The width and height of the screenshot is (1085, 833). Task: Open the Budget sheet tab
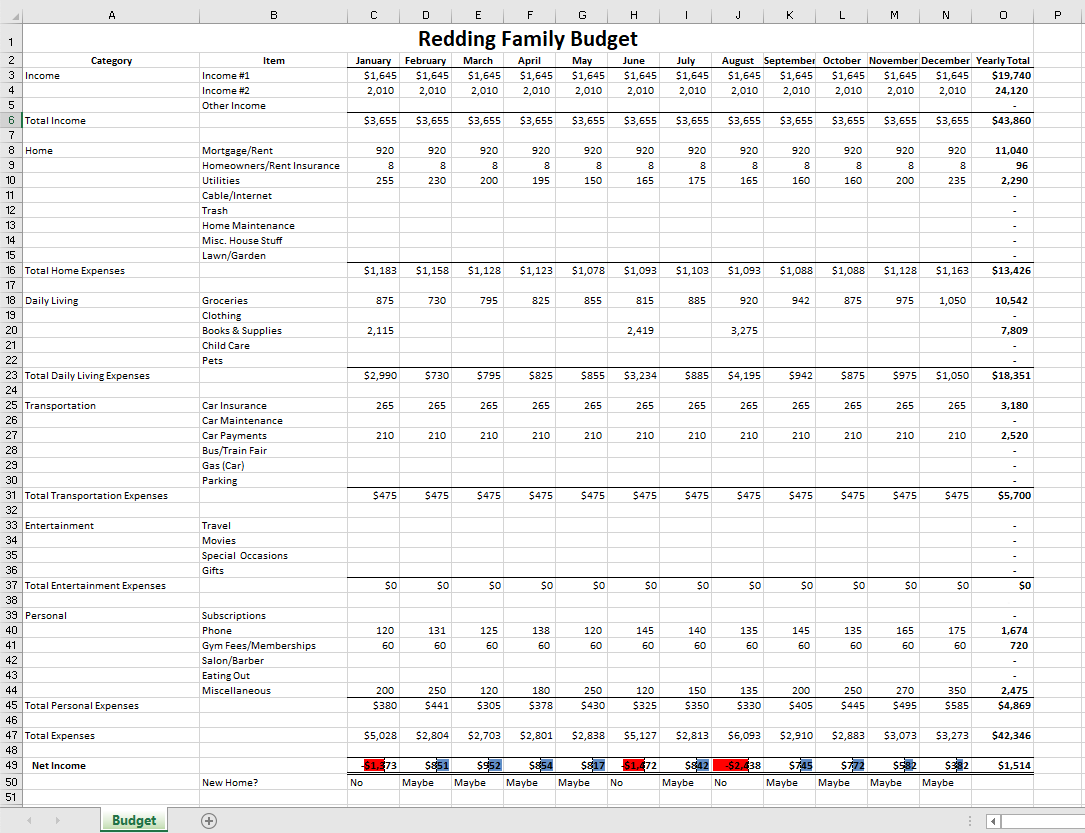pos(134,821)
